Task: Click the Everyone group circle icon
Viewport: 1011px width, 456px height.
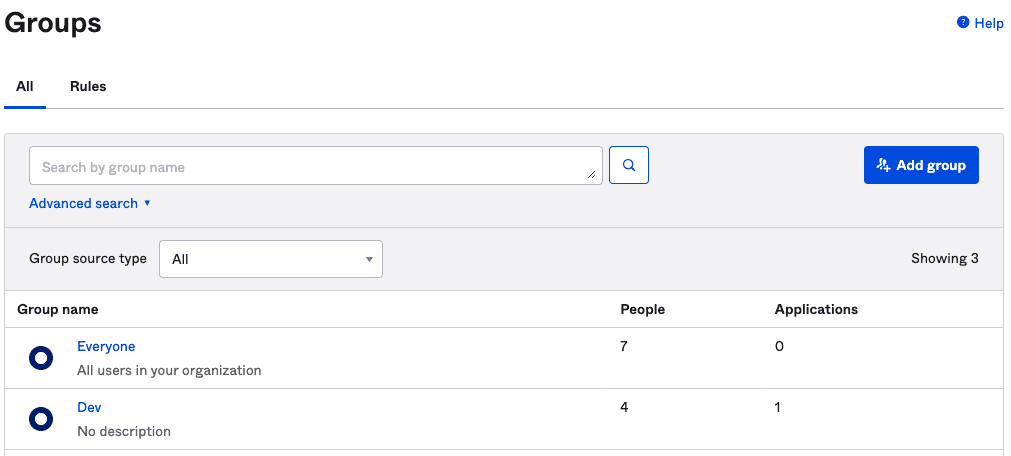Action: pyautogui.click(x=41, y=358)
